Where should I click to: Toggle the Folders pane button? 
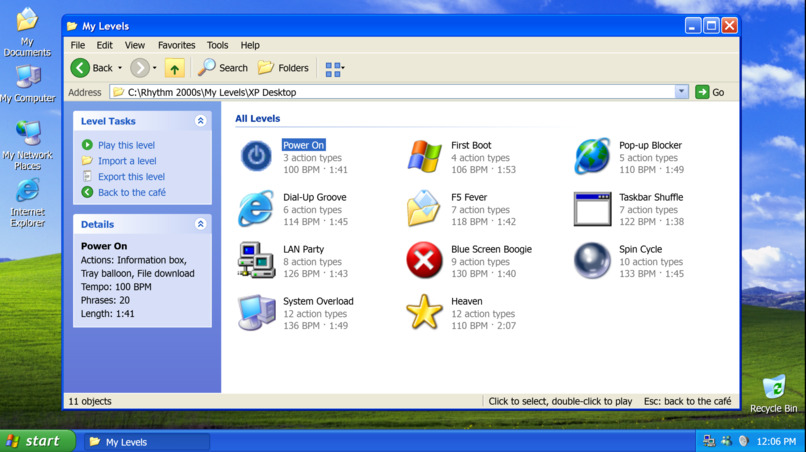coord(283,68)
